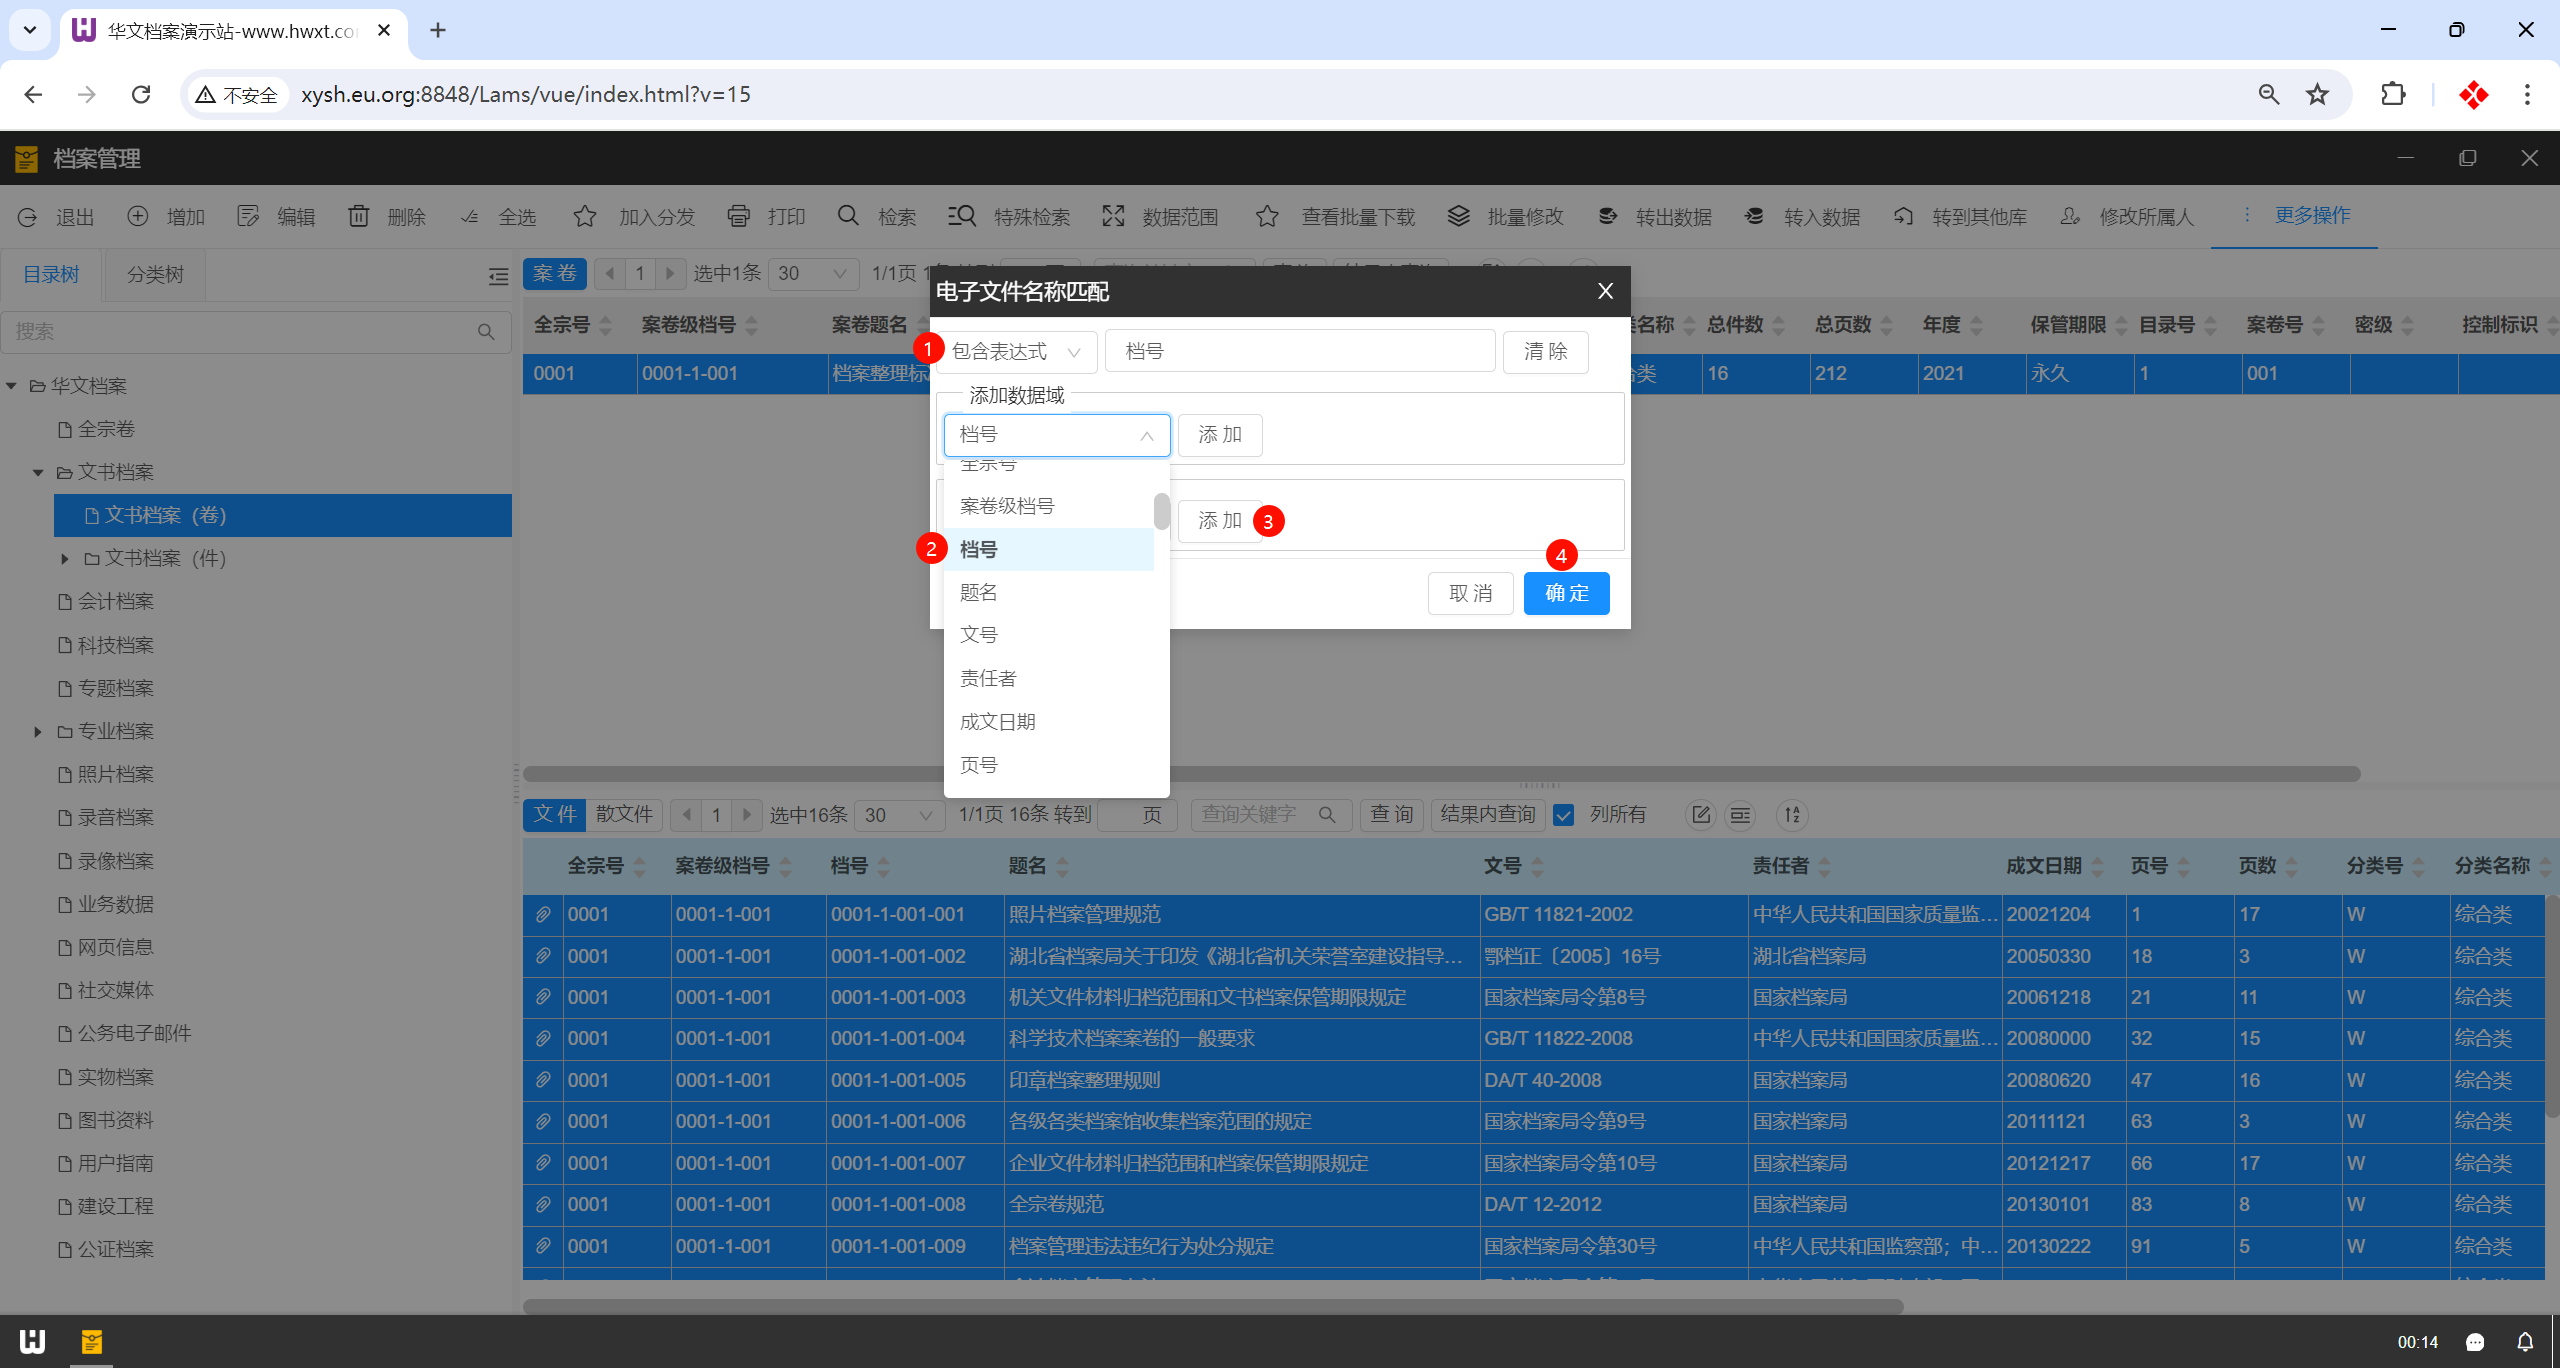Viewport: 2560px width, 1368px height.
Task: Switch to the 分类树 tab
Action: [x=155, y=274]
